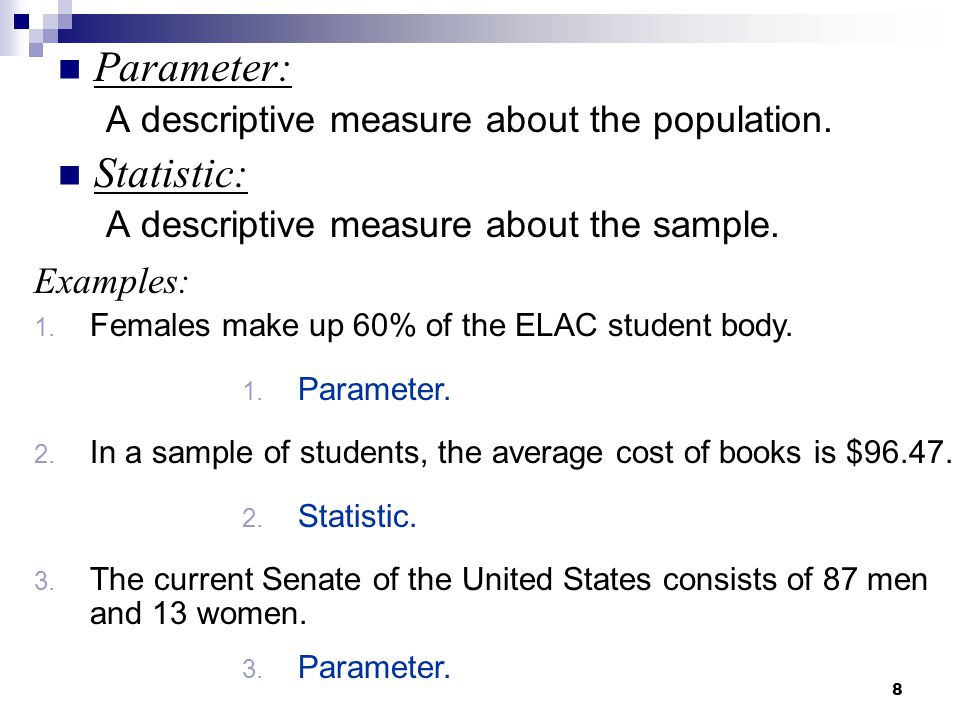
Task: Select example 1 about ELAC student body
Action: click(x=441, y=326)
